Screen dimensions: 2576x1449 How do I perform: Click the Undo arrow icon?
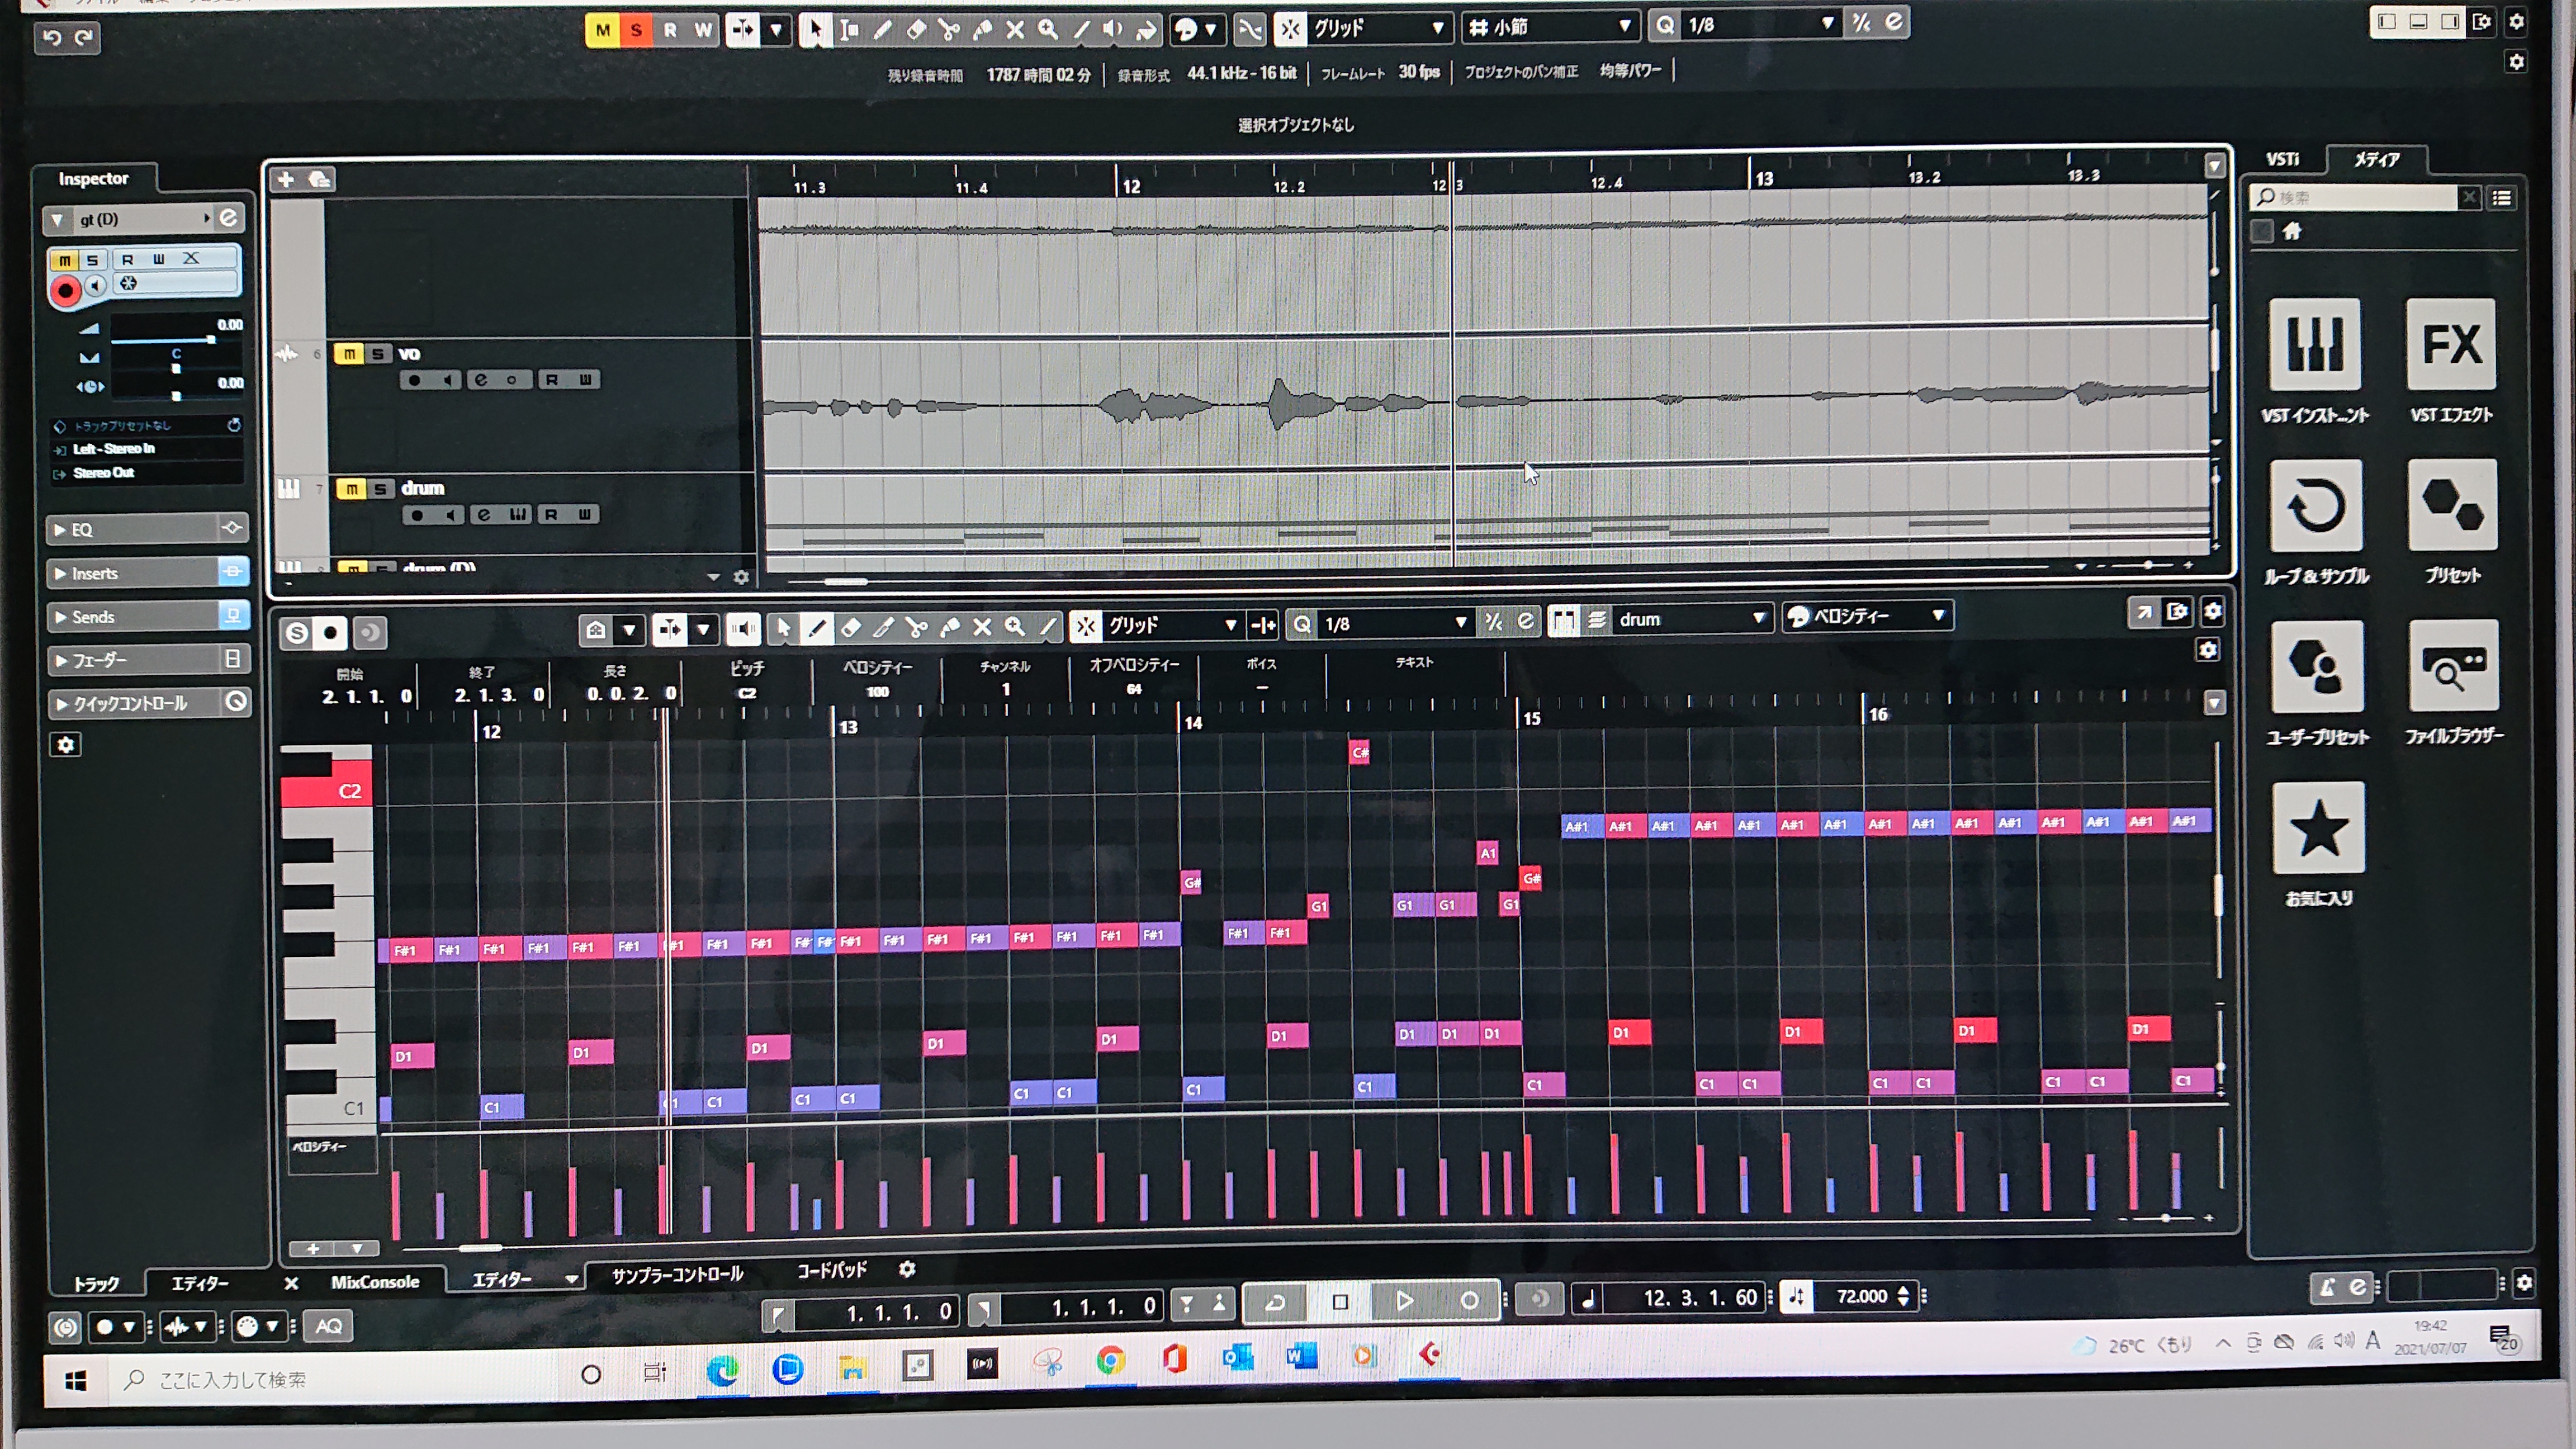tap(52, 38)
